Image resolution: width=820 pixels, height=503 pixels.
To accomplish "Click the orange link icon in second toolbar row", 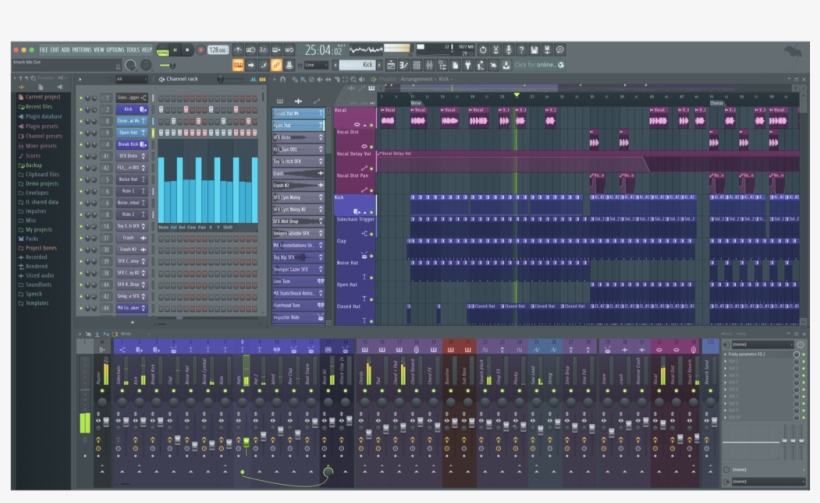I will [276, 65].
